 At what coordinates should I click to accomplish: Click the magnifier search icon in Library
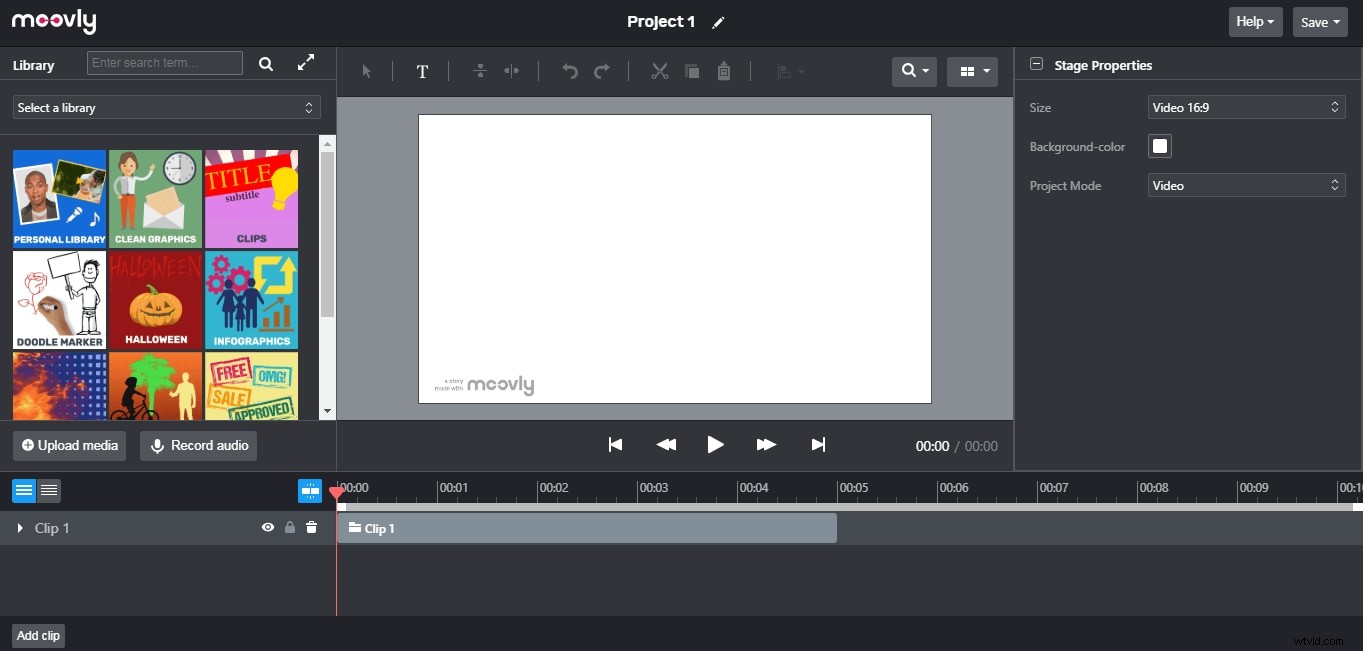[266, 62]
